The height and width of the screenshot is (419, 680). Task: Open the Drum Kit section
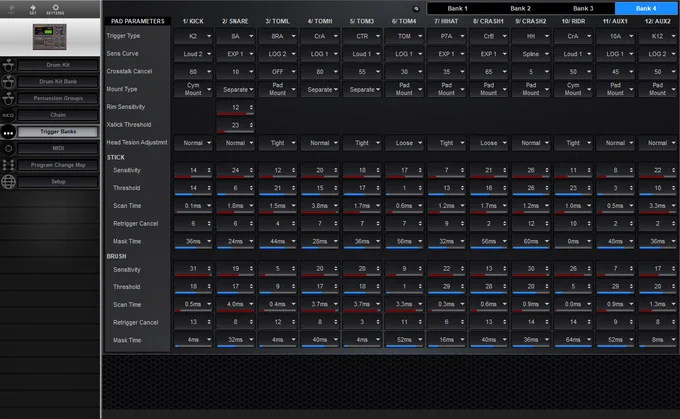click(58, 65)
